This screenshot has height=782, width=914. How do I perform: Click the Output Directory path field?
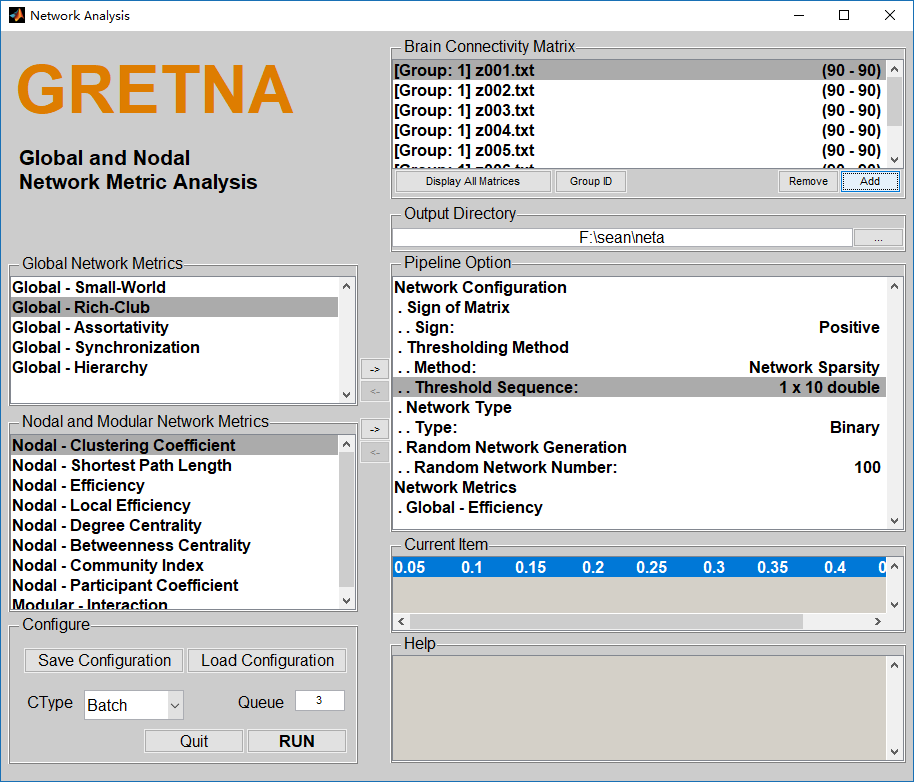point(622,238)
